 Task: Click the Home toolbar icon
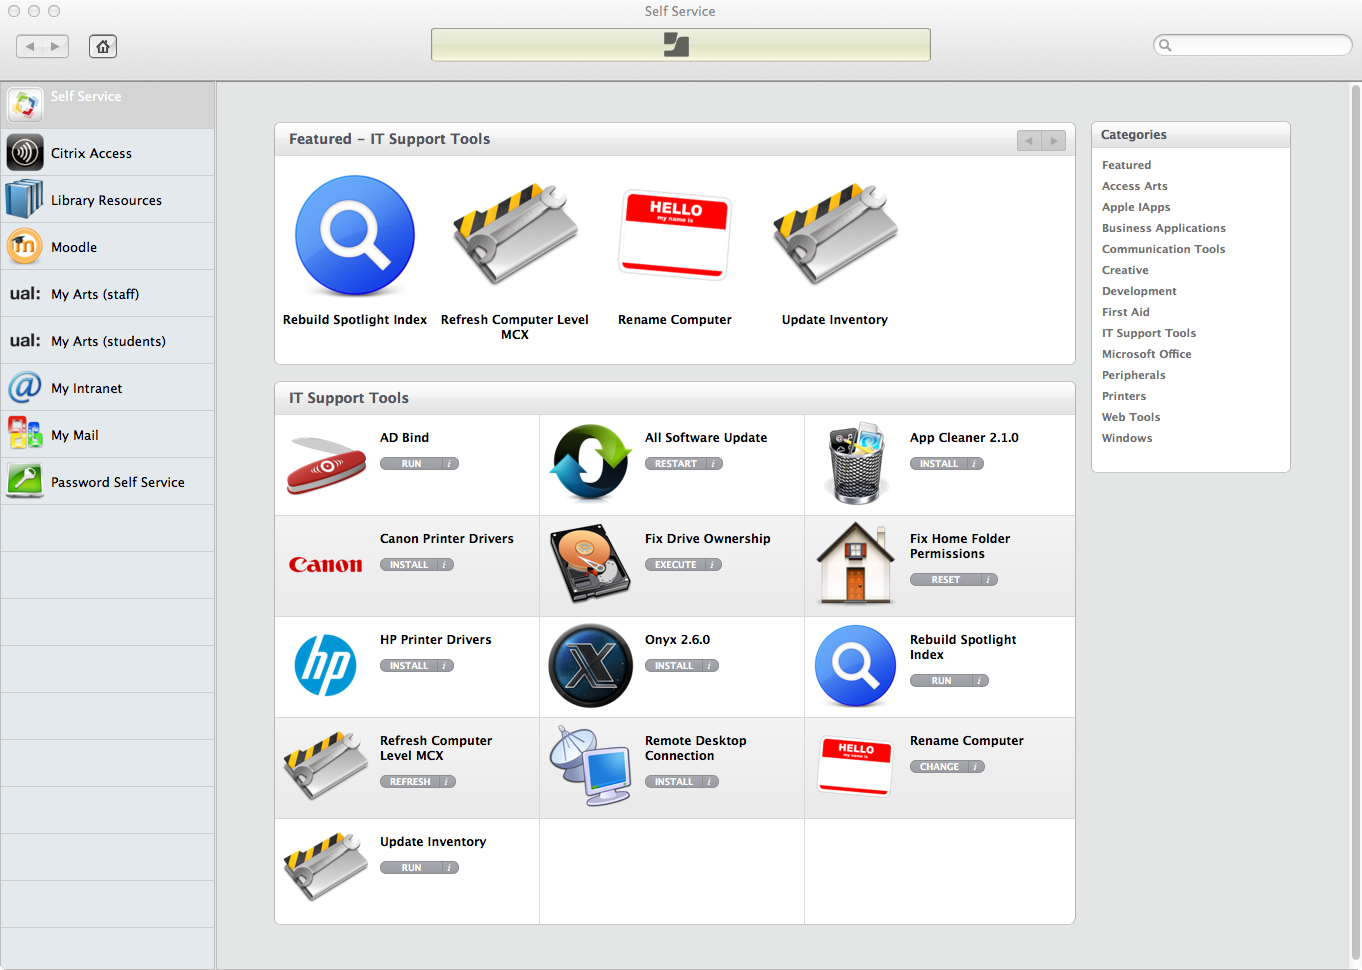coord(103,46)
